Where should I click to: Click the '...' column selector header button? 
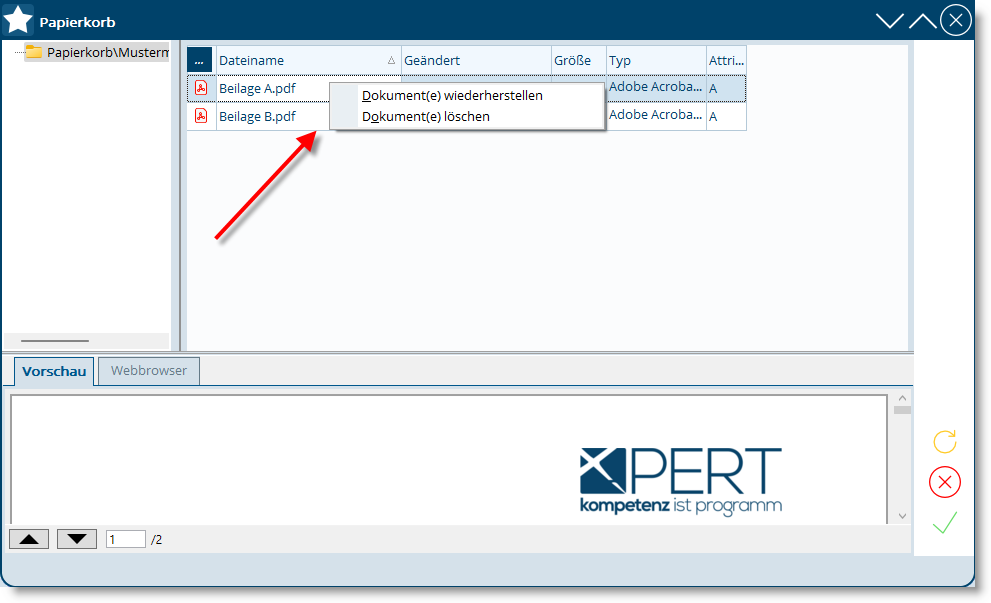point(200,60)
